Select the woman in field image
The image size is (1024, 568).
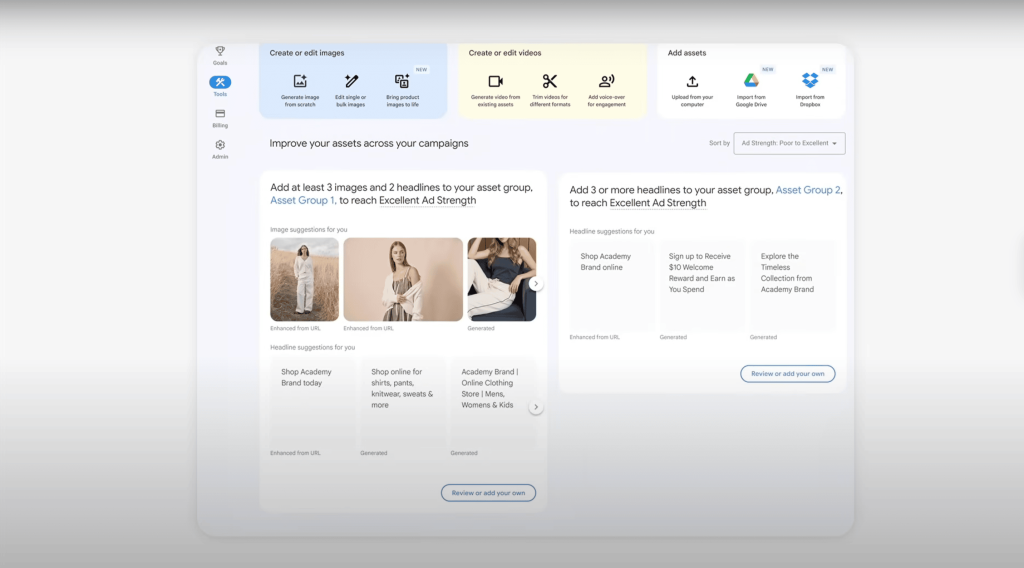304,279
